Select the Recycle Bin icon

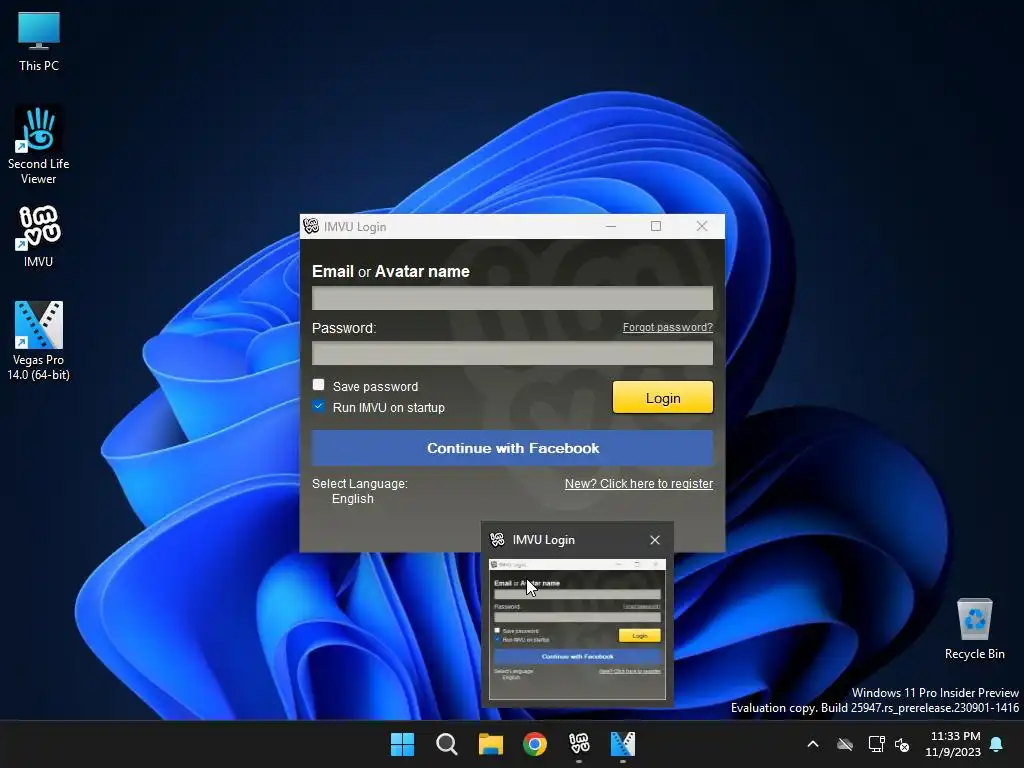pos(974,629)
